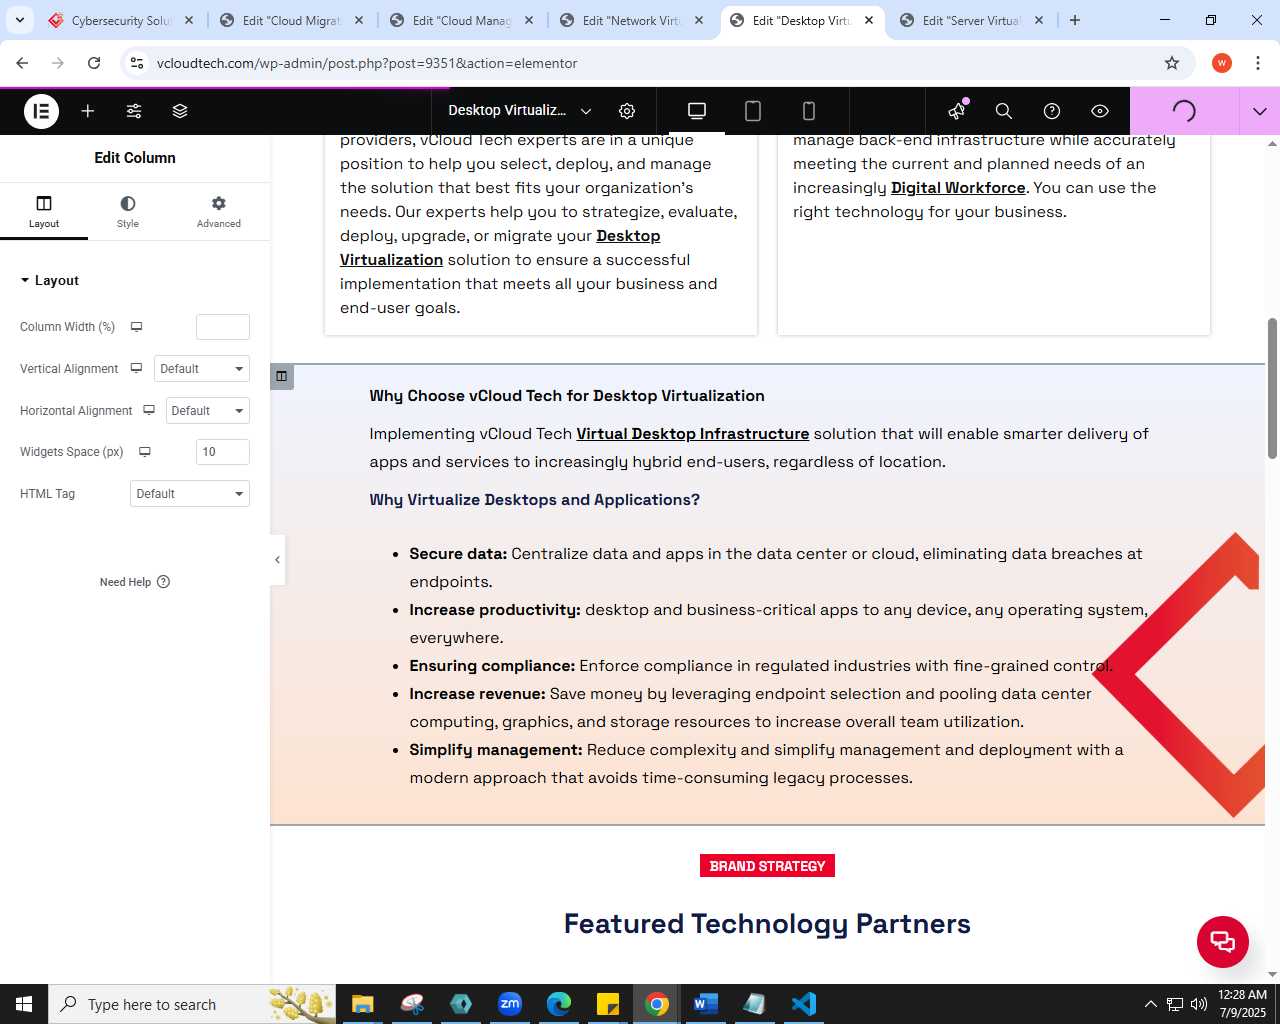Open Desktop Virtualiz... document dropdown
Screen dimensions: 1280x1024
pyautogui.click(x=520, y=111)
